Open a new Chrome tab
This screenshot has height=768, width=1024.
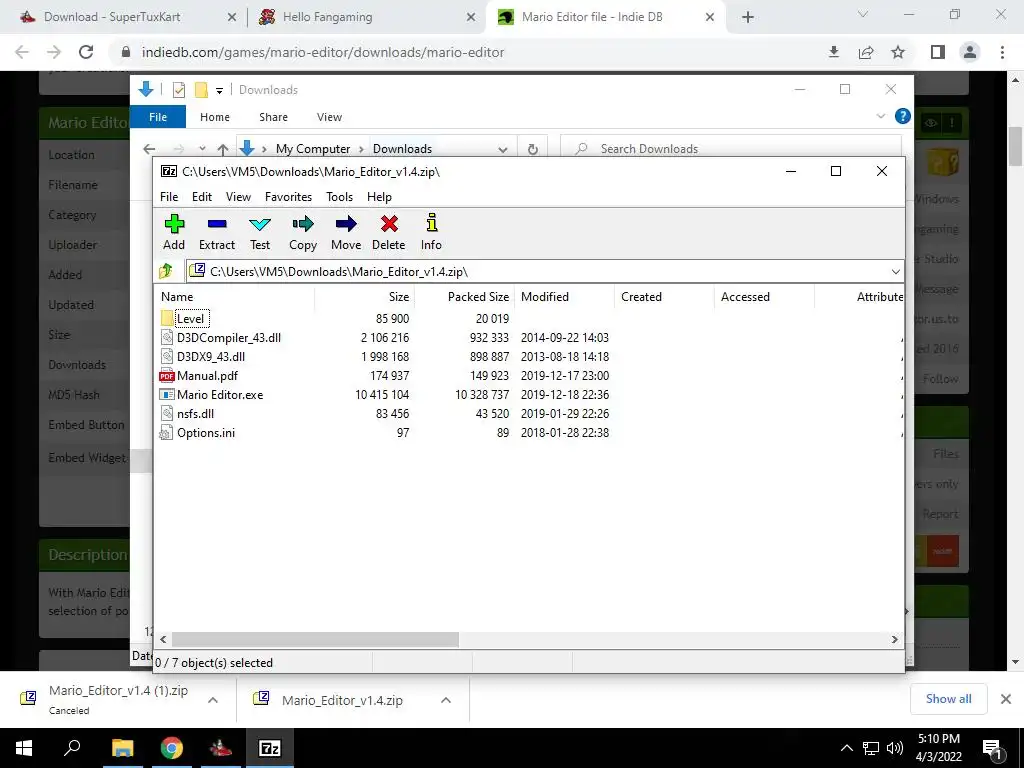(x=748, y=17)
